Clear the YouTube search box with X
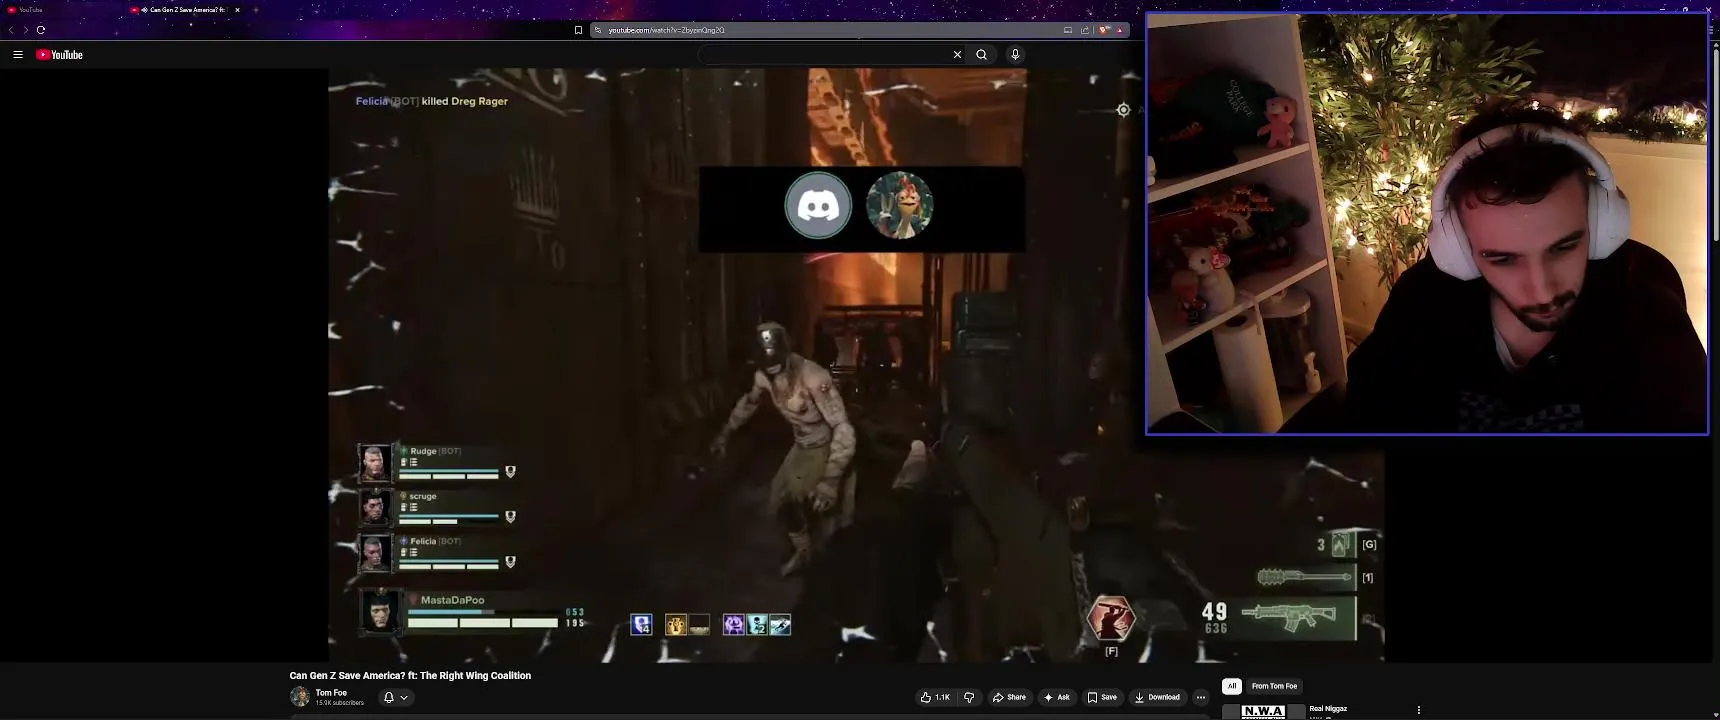Image resolution: width=1720 pixels, height=720 pixels. pos(957,55)
